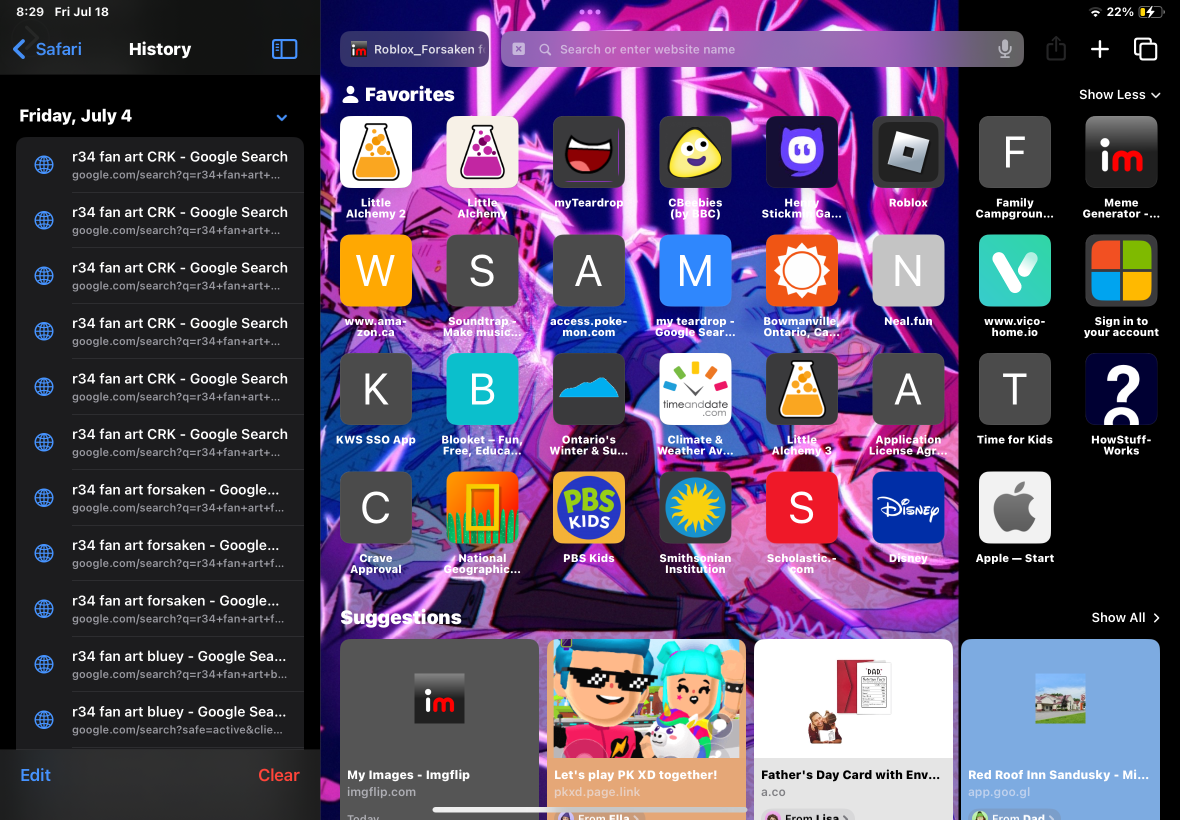The width and height of the screenshot is (1180, 820).
Task: Open the Neal.fun favorite
Action: [x=908, y=271]
